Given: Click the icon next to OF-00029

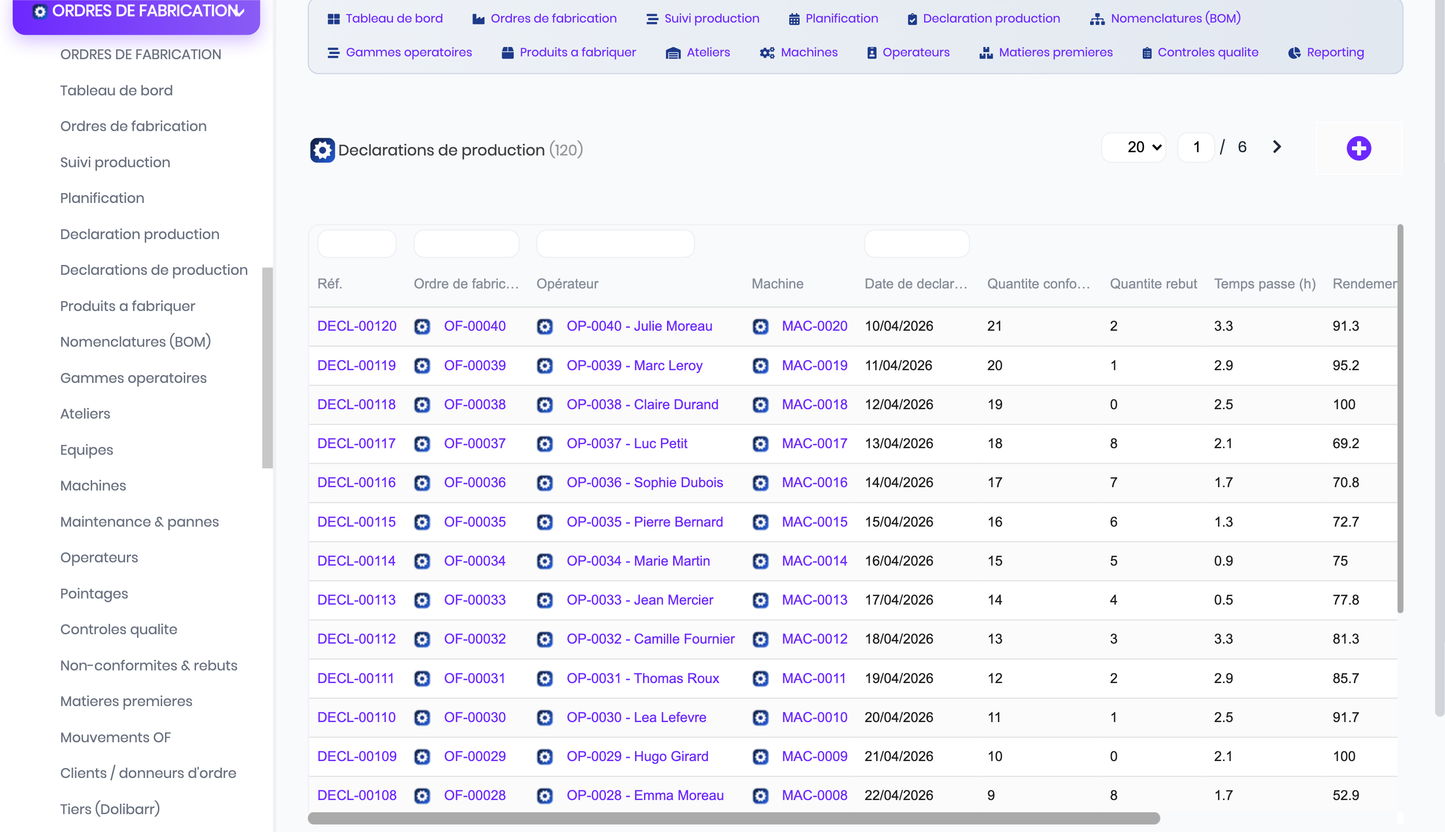Looking at the screenshot, I should pos(422,757).
